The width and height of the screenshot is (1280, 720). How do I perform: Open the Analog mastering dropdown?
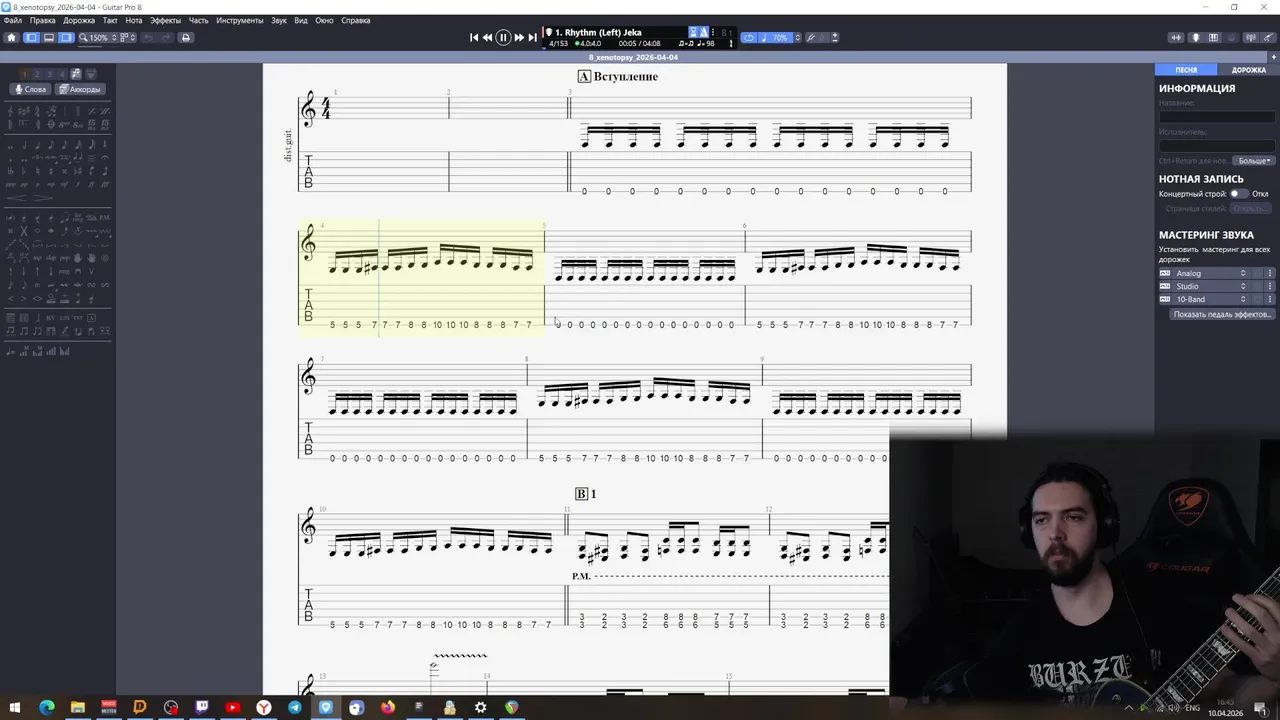point(1211,273)
